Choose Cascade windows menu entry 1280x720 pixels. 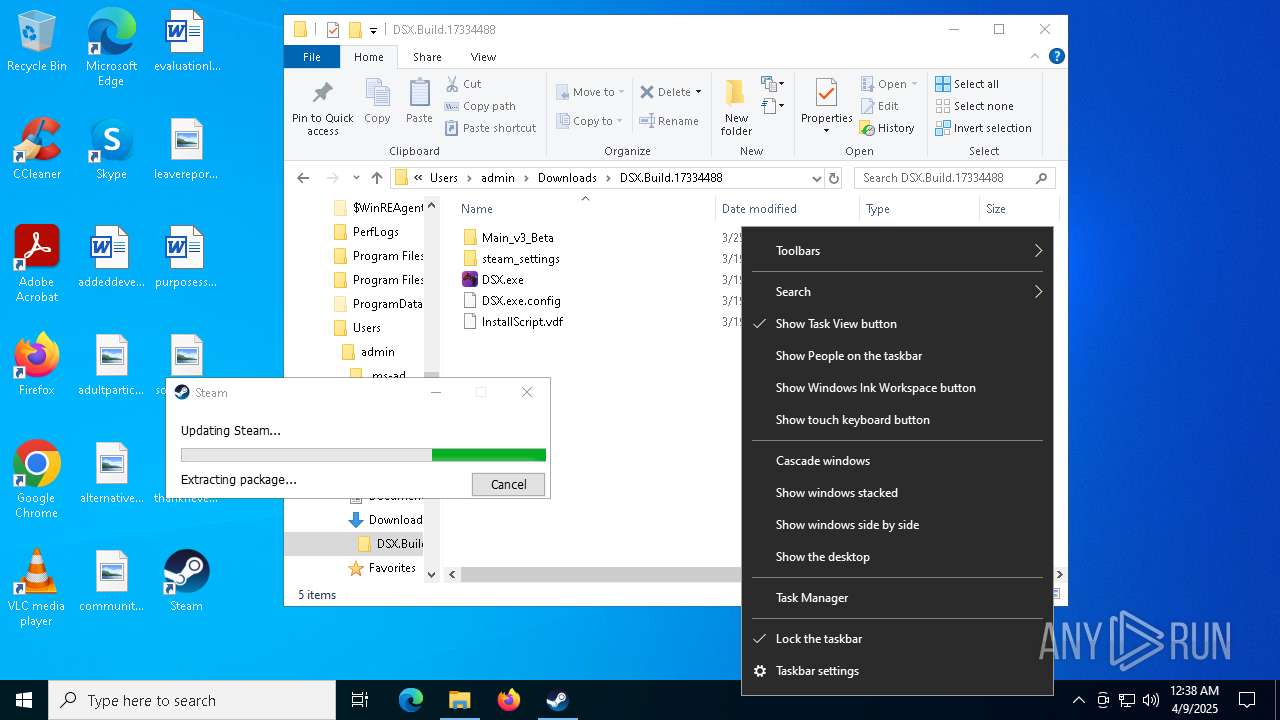point(897,461)
